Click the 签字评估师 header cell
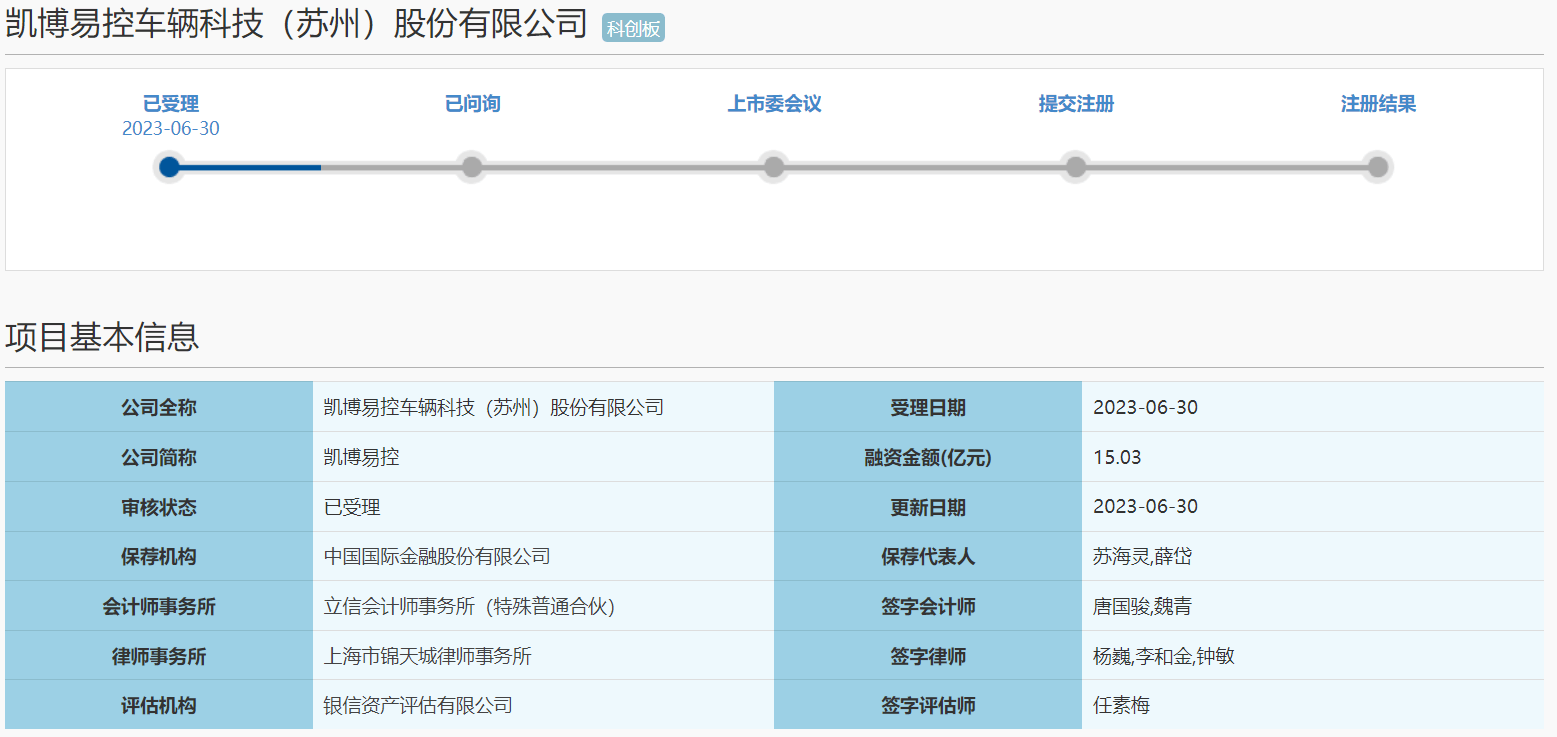The width and height of the screenshot is (1557, 737). tap(928, 705)
